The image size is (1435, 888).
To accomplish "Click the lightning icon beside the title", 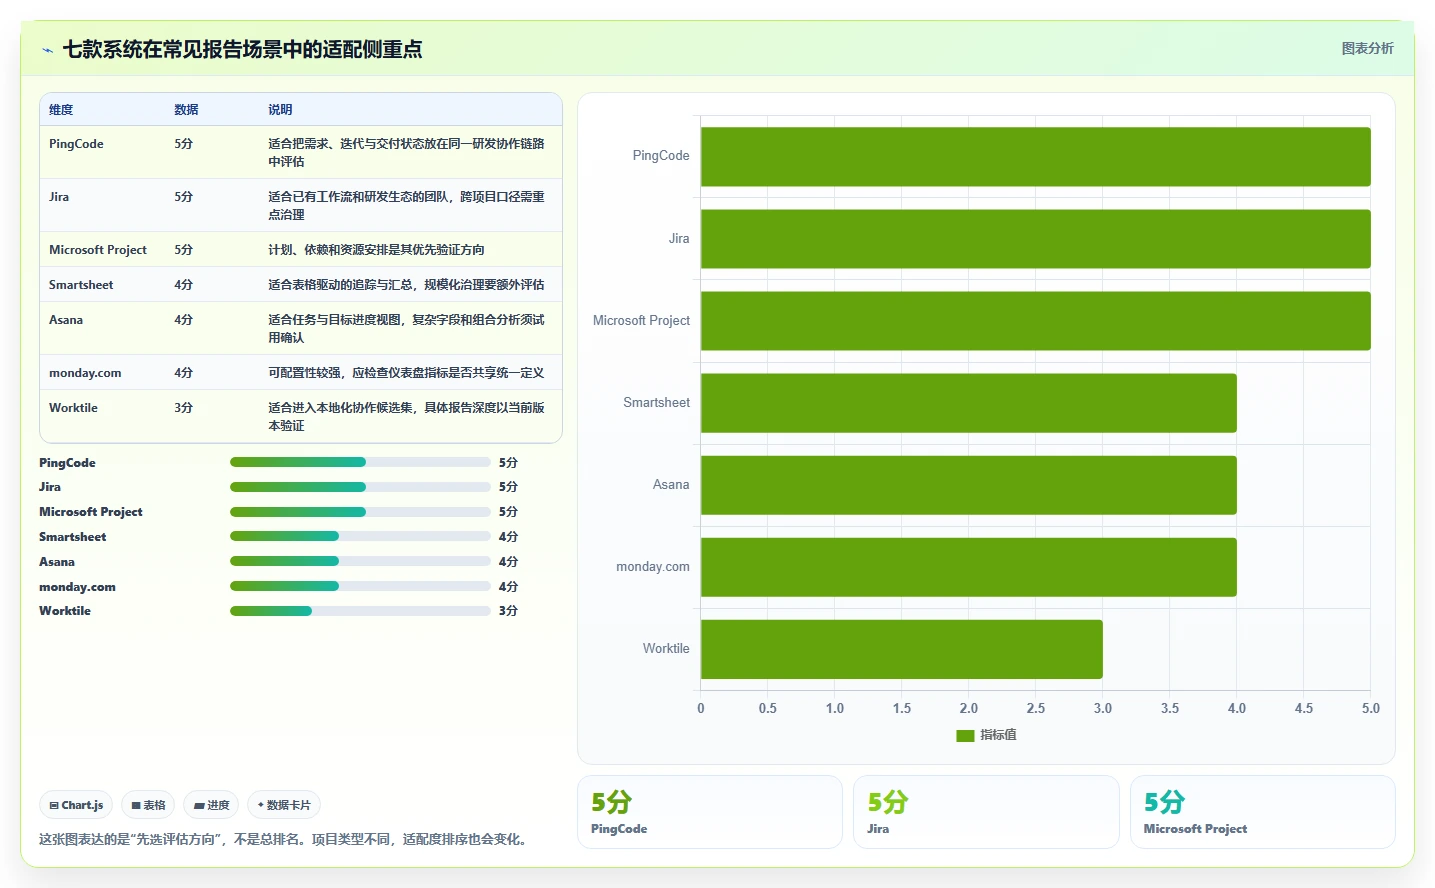I will click(47, 50).
